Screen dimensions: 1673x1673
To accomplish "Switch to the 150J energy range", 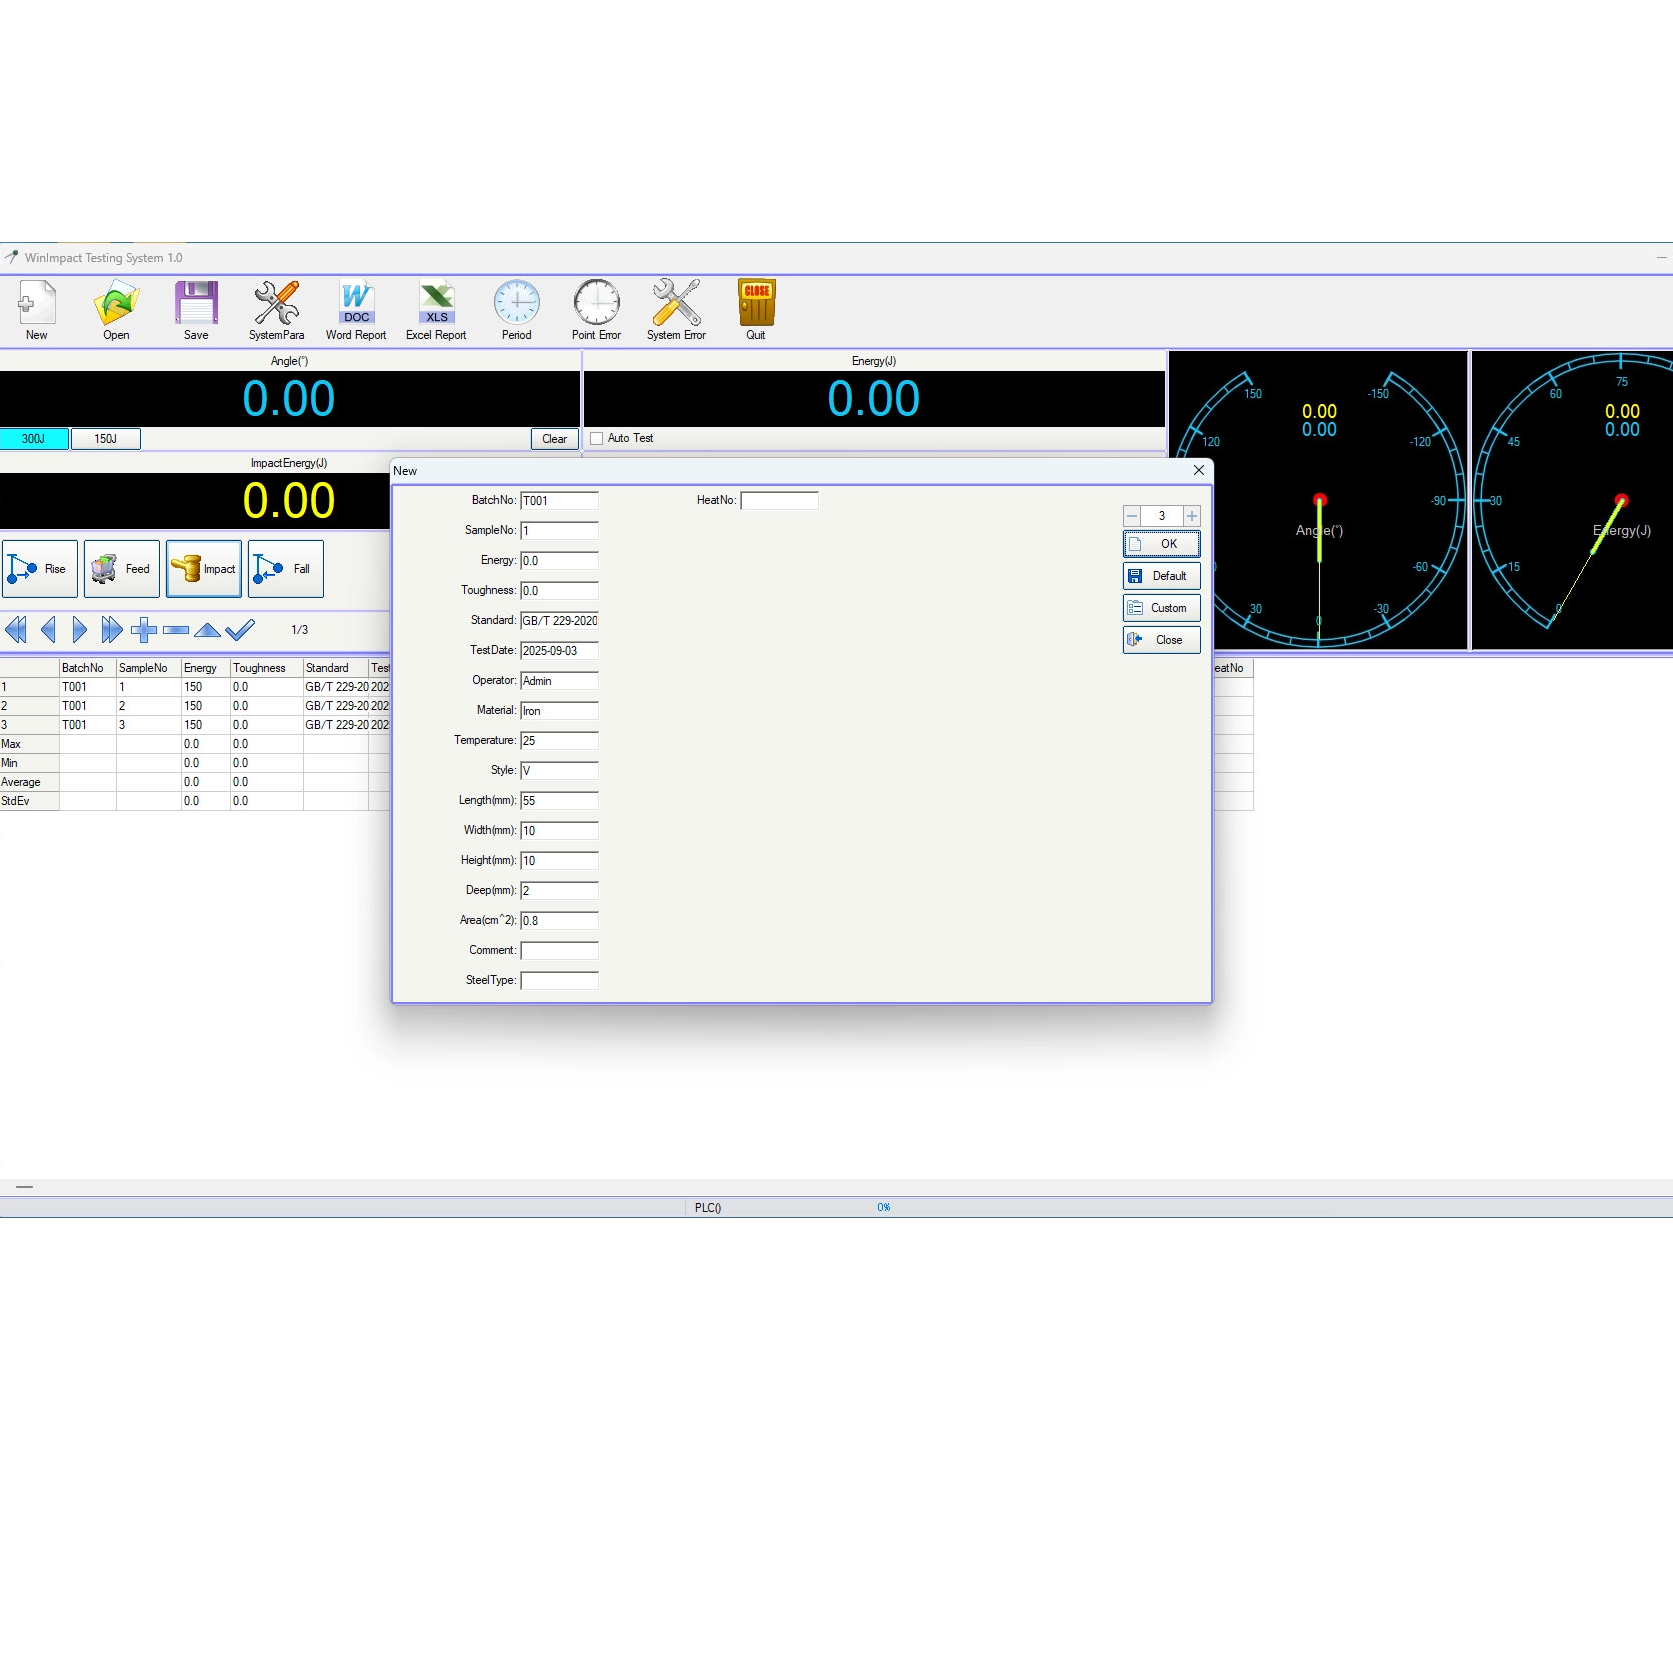I will click(105, 439).
